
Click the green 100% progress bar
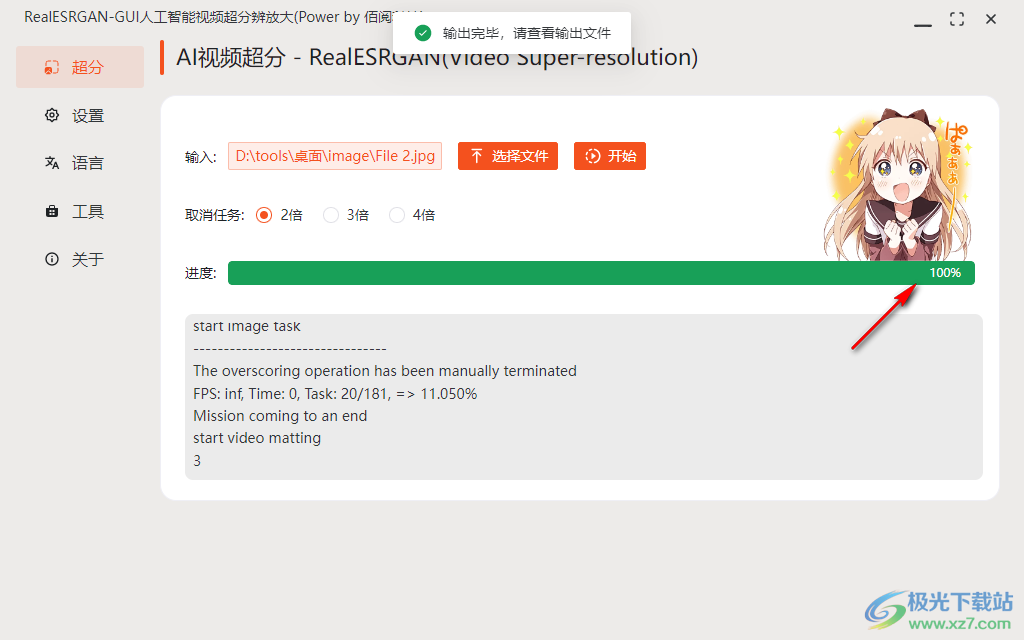pyautogui.click(x=600, y=272)
